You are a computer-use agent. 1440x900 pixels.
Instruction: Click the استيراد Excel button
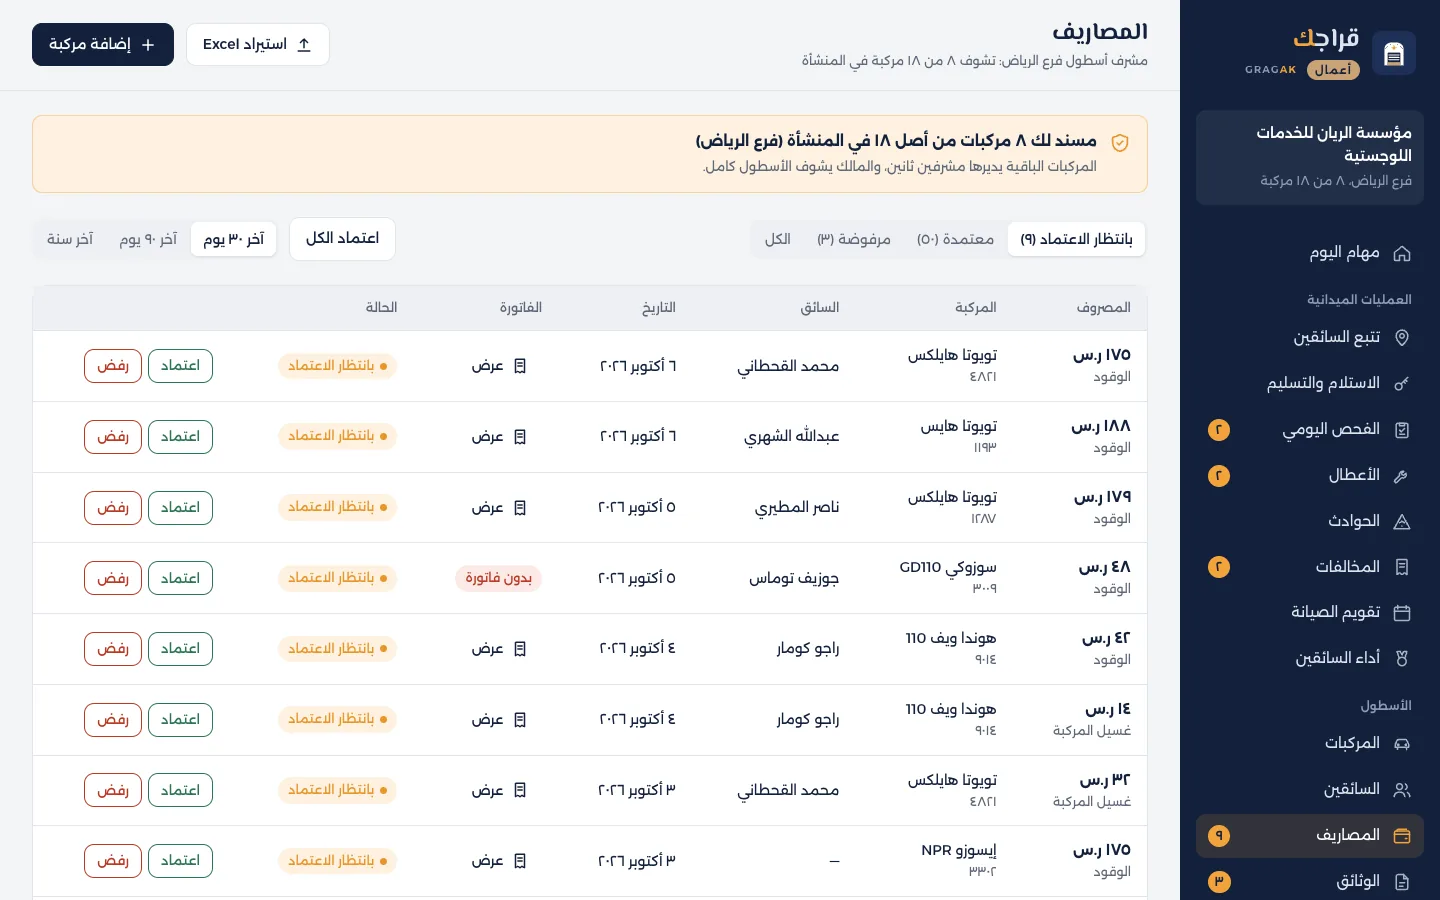(x=258, y=45)
